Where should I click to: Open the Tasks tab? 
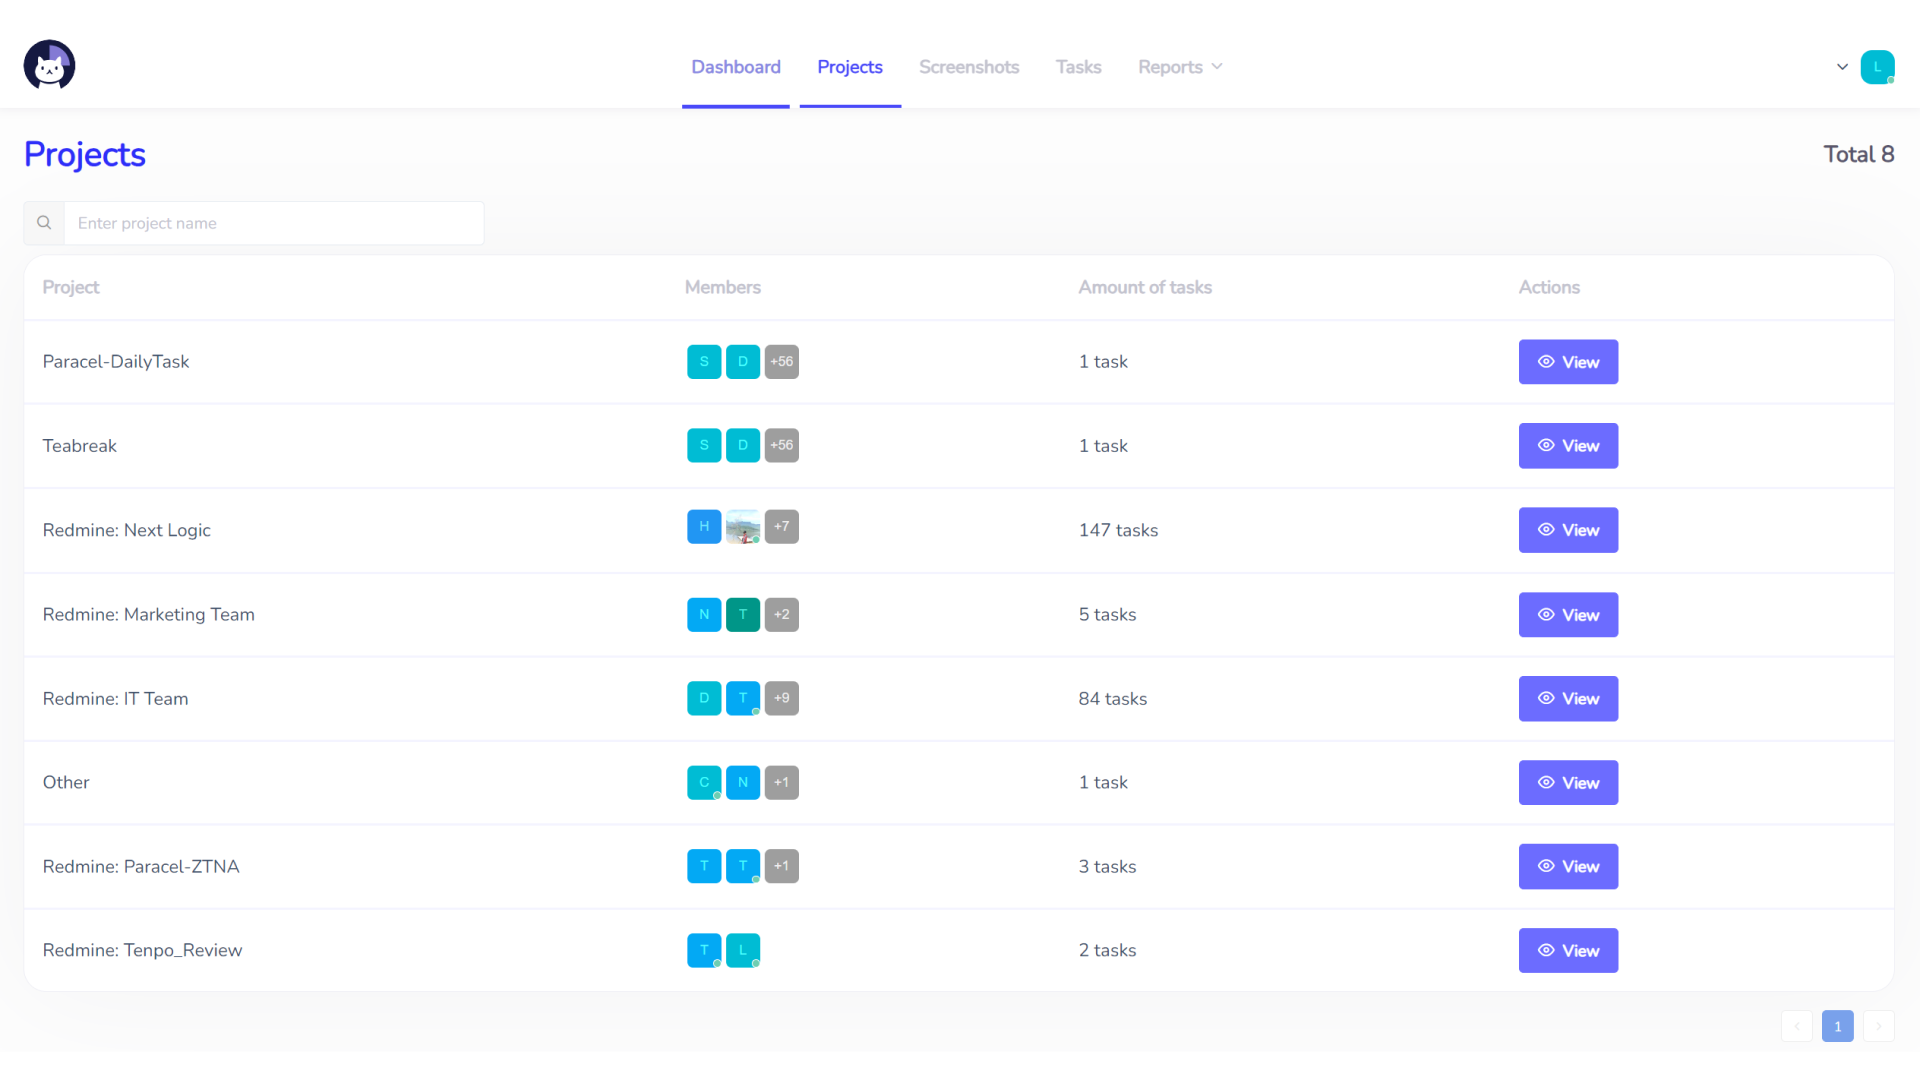coord(1078,67)
